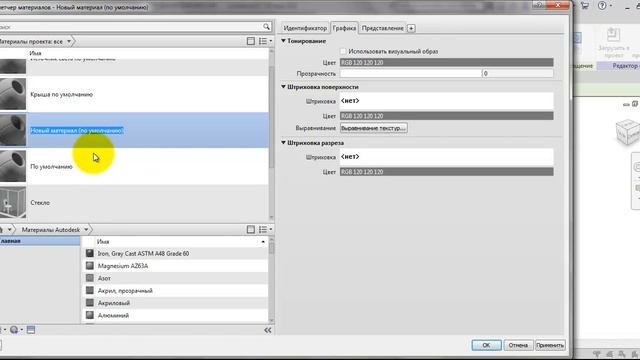The image size is (640, 360).
Task: Collapse the Штриховка разреза section
Action: 283,142
